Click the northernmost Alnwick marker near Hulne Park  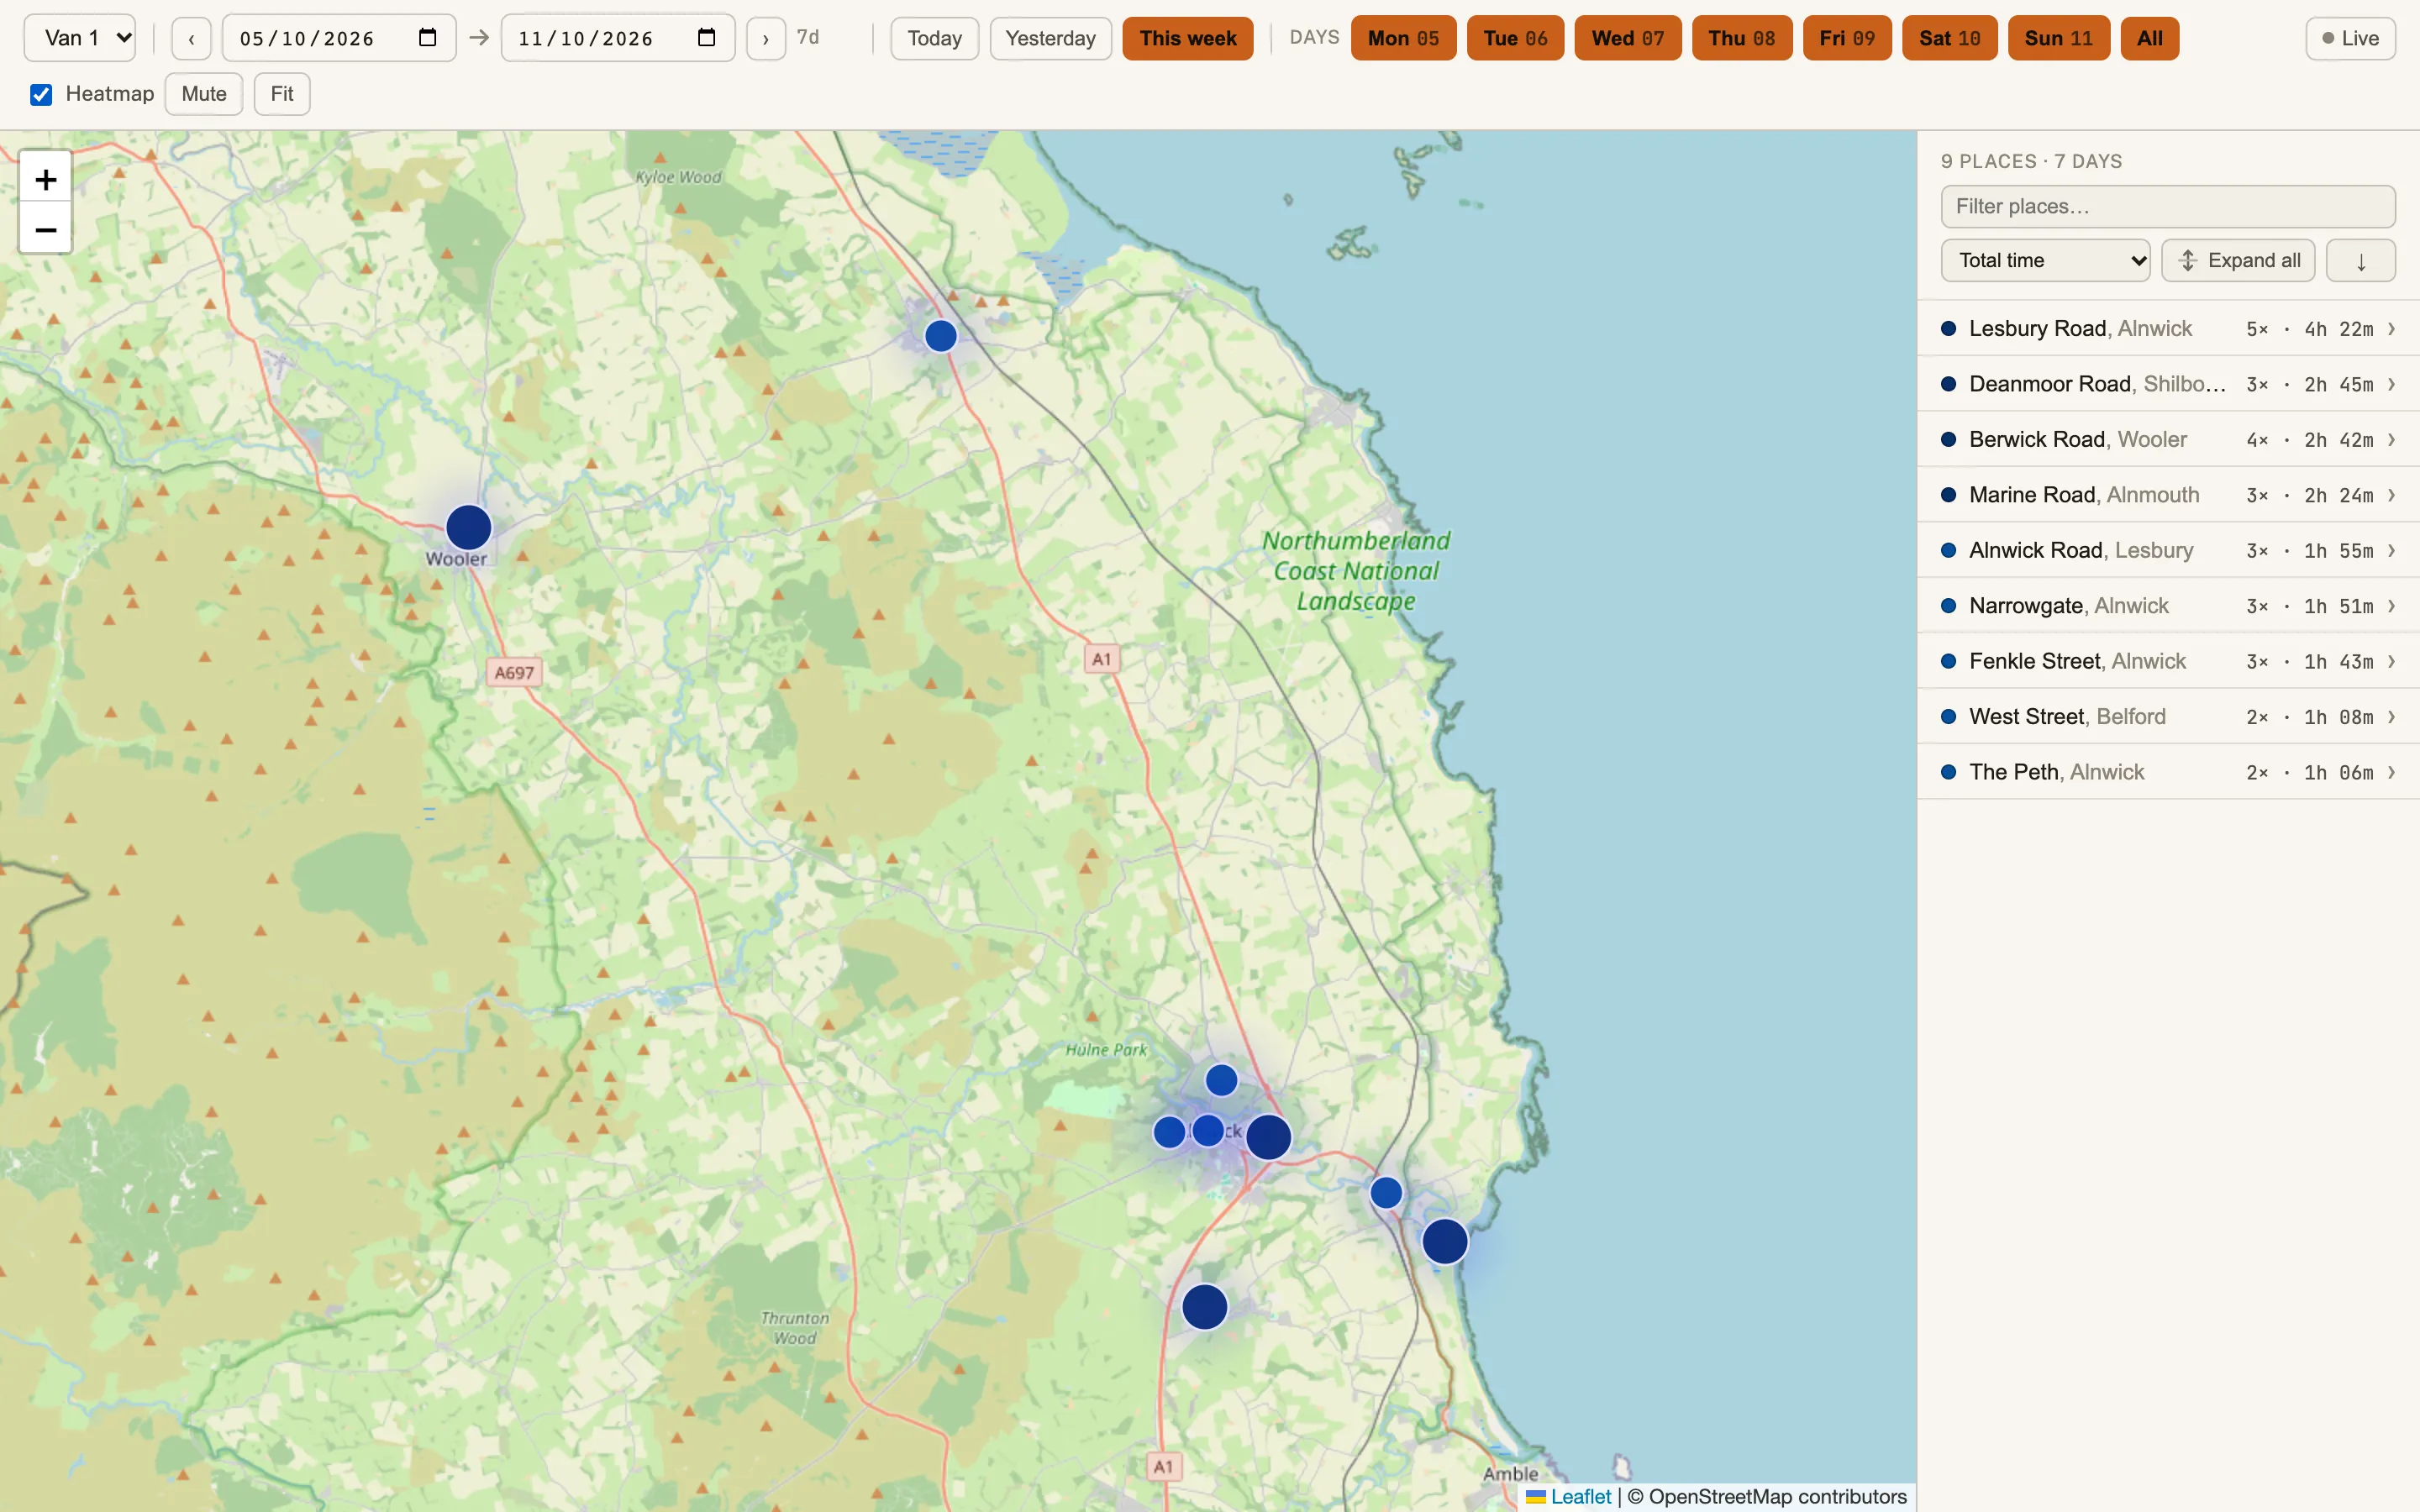(1222, 1081)
